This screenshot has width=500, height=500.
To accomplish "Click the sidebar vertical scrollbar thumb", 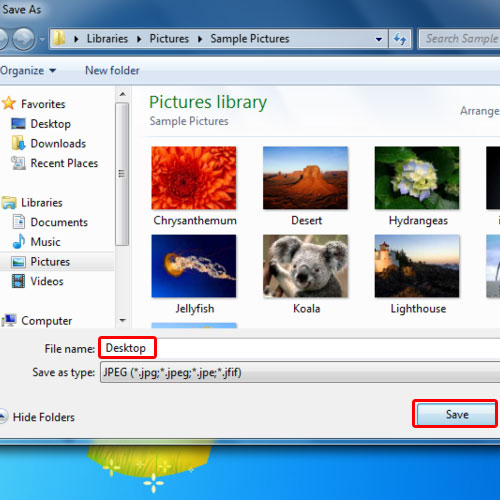I will (x=122, y=174).
